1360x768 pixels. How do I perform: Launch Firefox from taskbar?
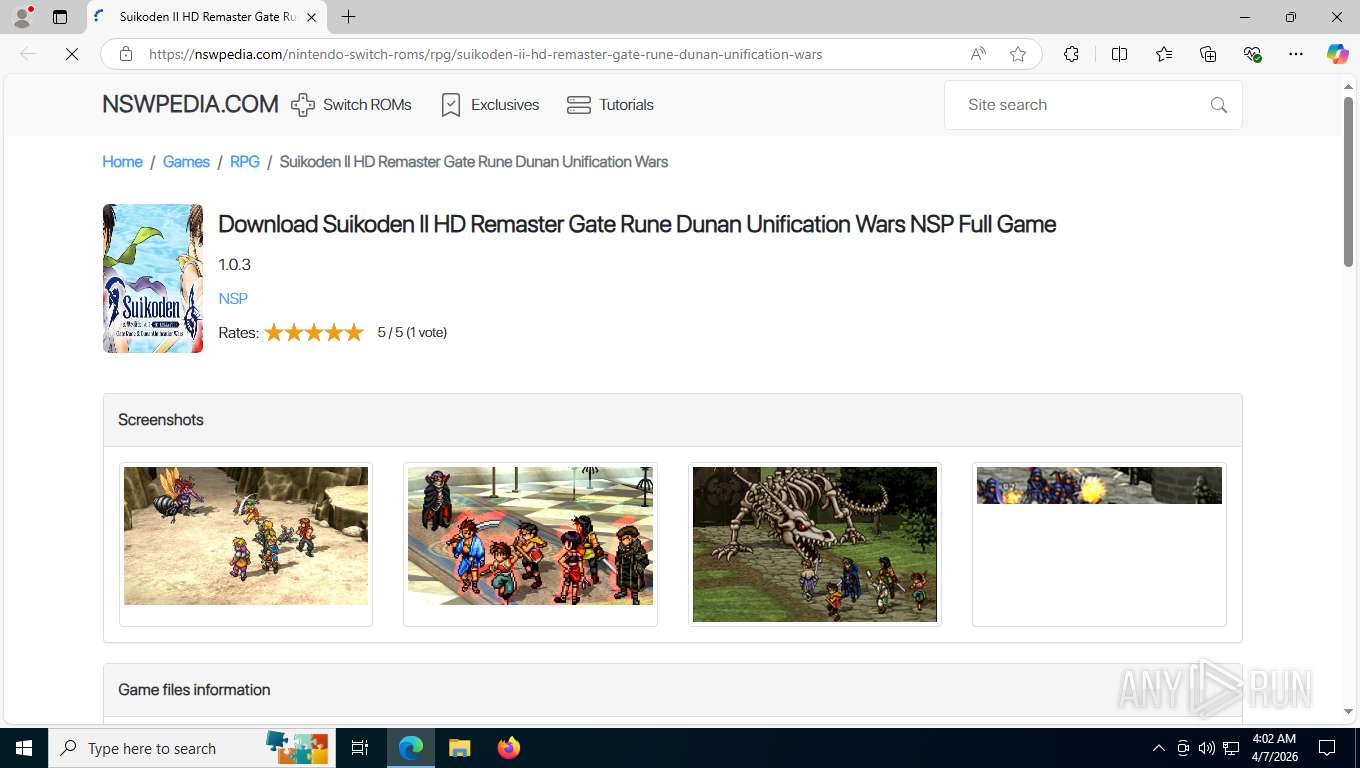click(509, 748)
